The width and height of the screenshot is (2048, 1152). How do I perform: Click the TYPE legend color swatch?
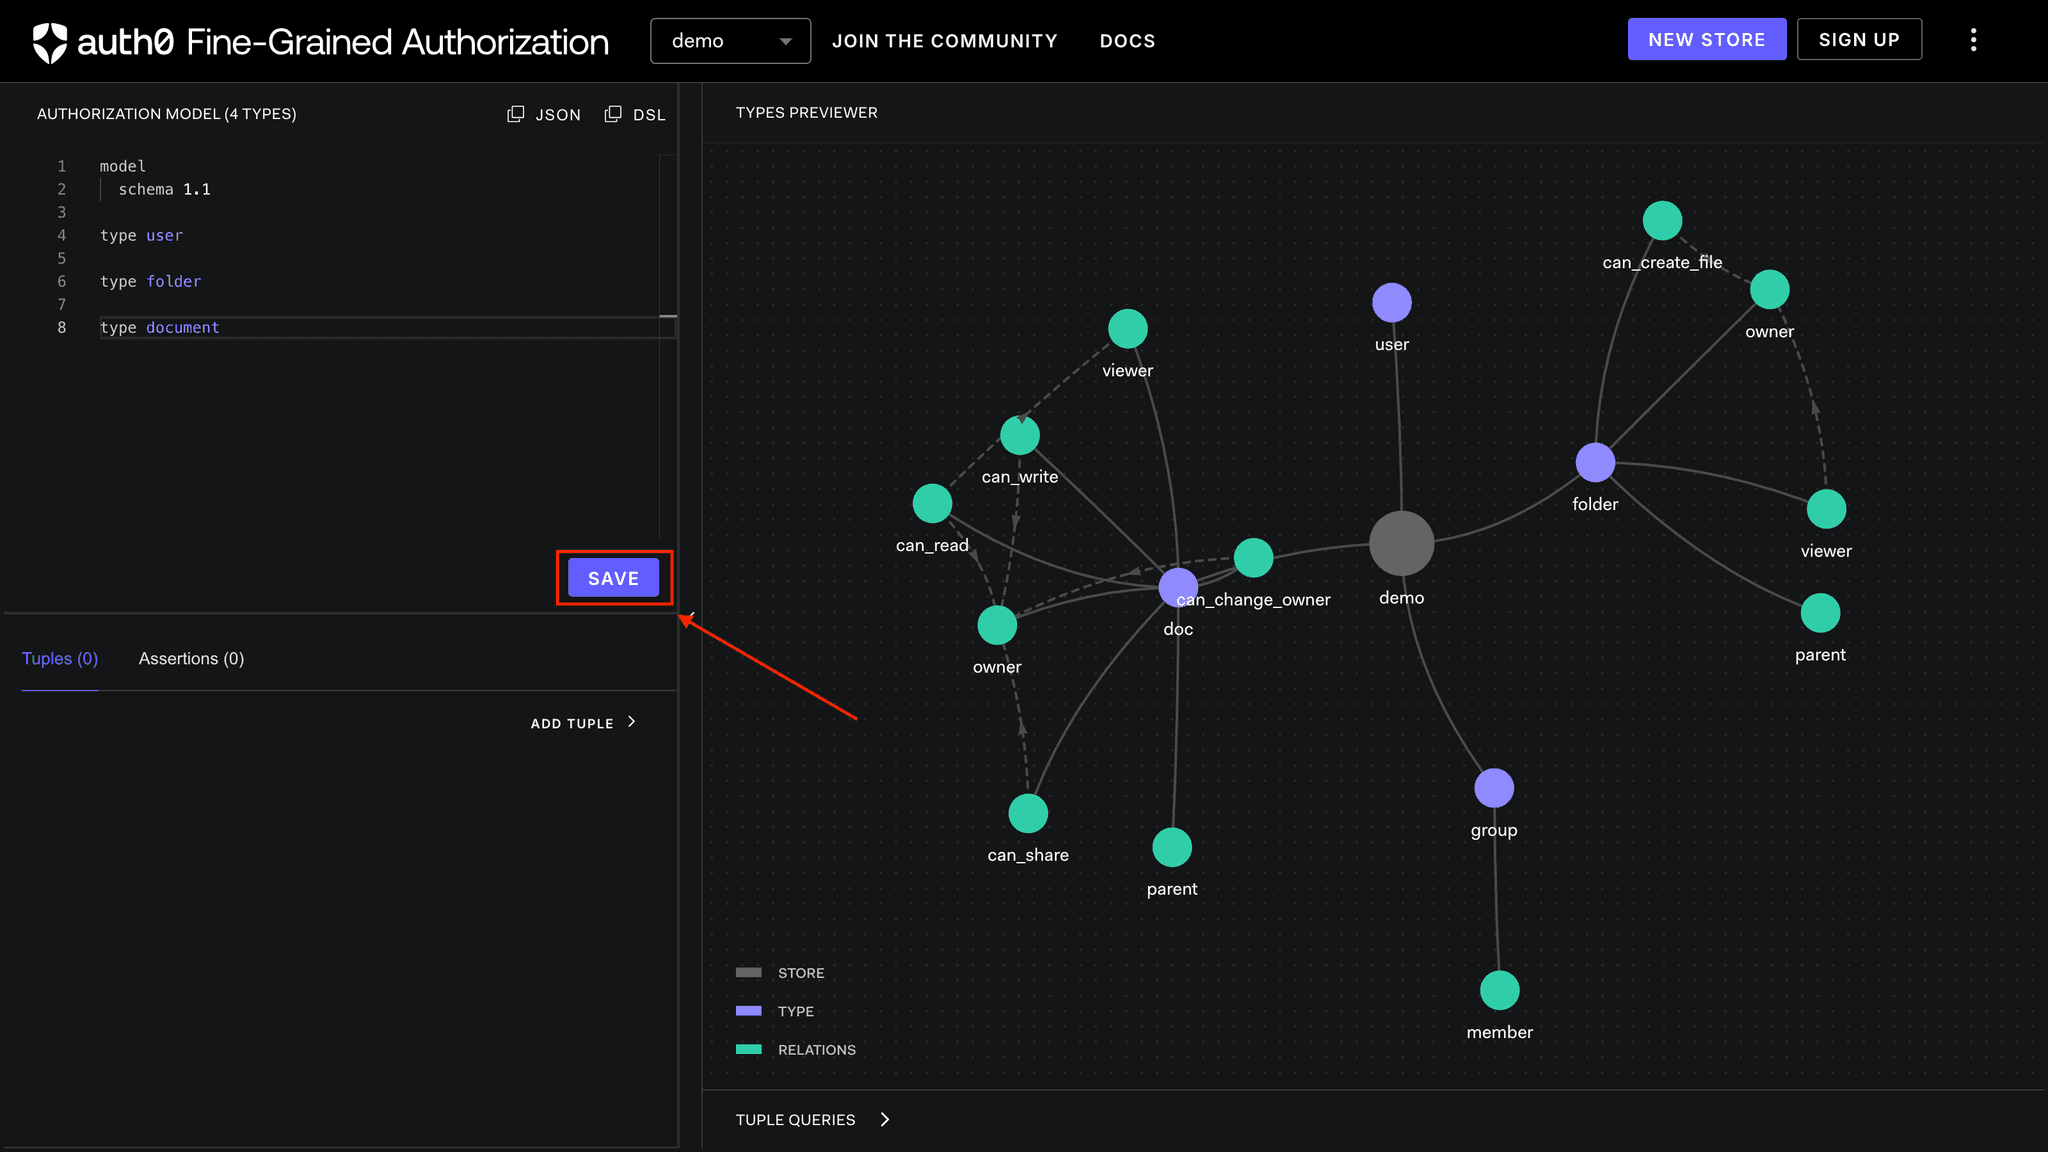coord(749,1011)
